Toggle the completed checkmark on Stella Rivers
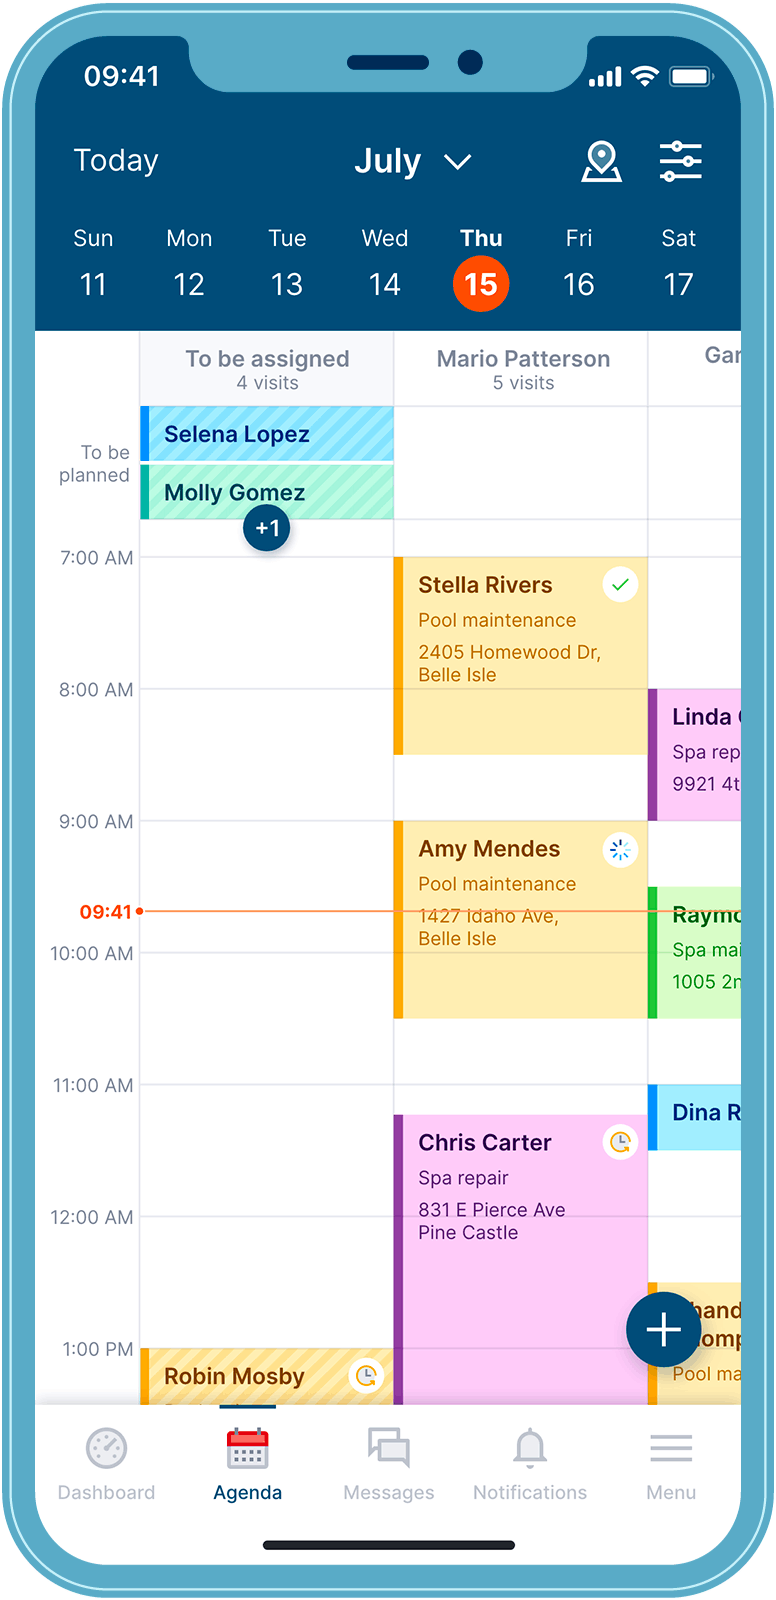The width and height of the screenshot is (776, 1600). (x=620, y=585)
